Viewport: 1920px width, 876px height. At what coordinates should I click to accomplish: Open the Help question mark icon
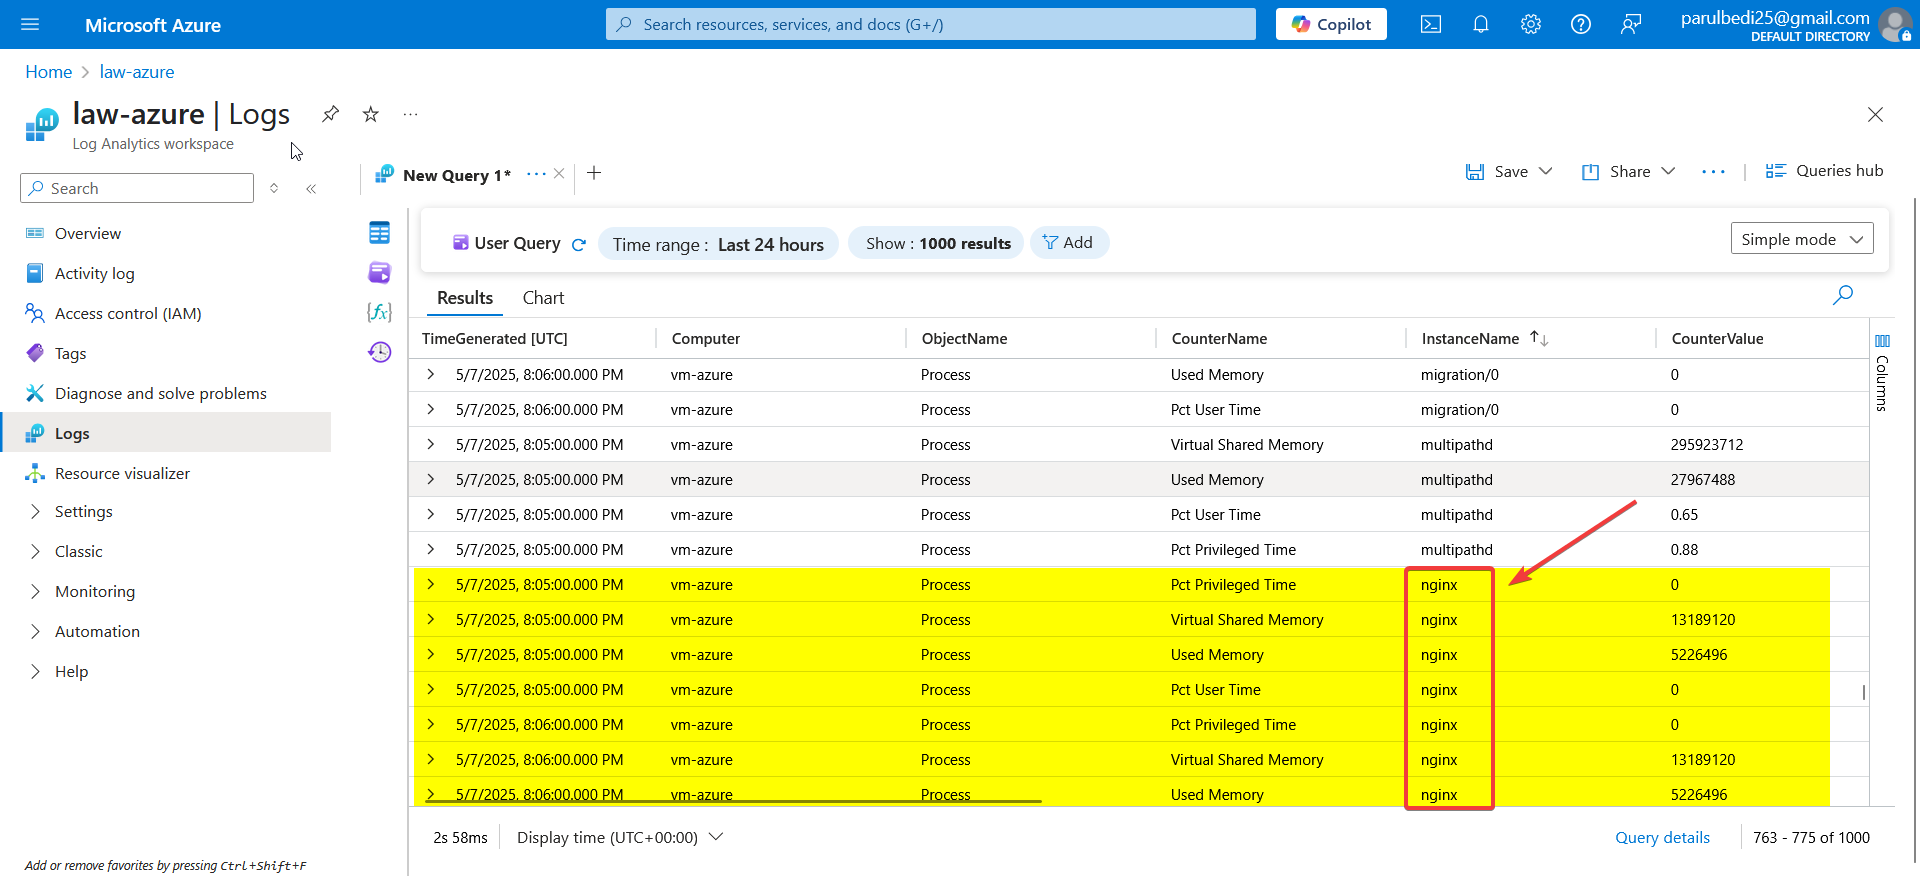click(x=1581, y=24)
